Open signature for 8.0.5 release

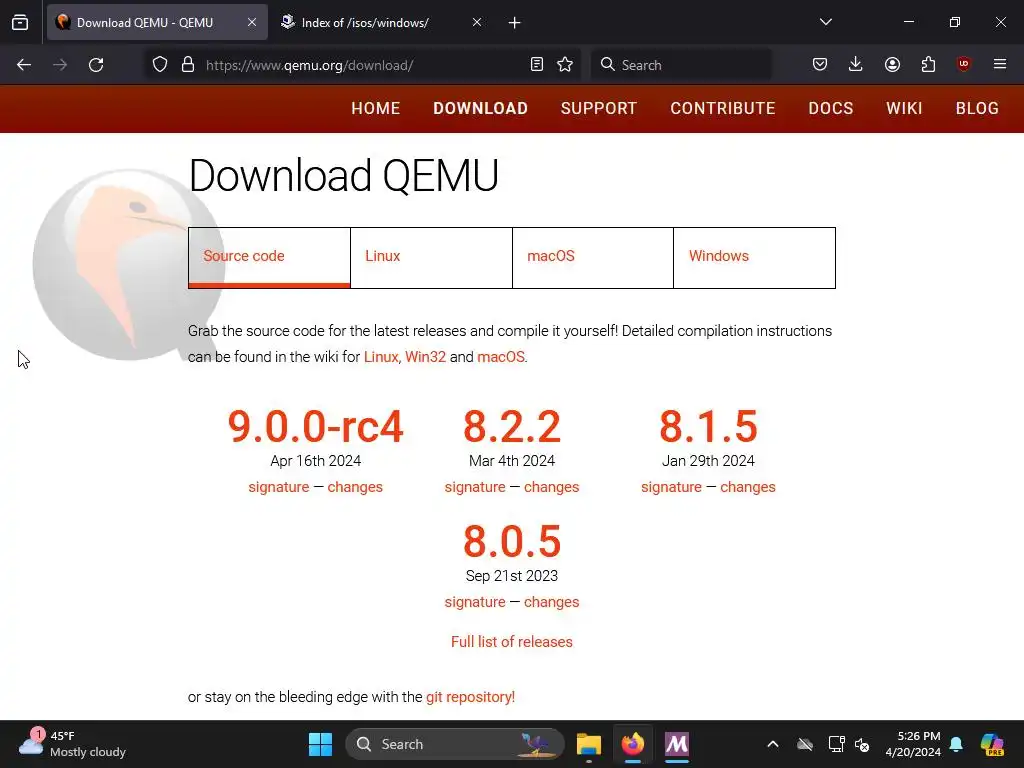click(475, 602)
